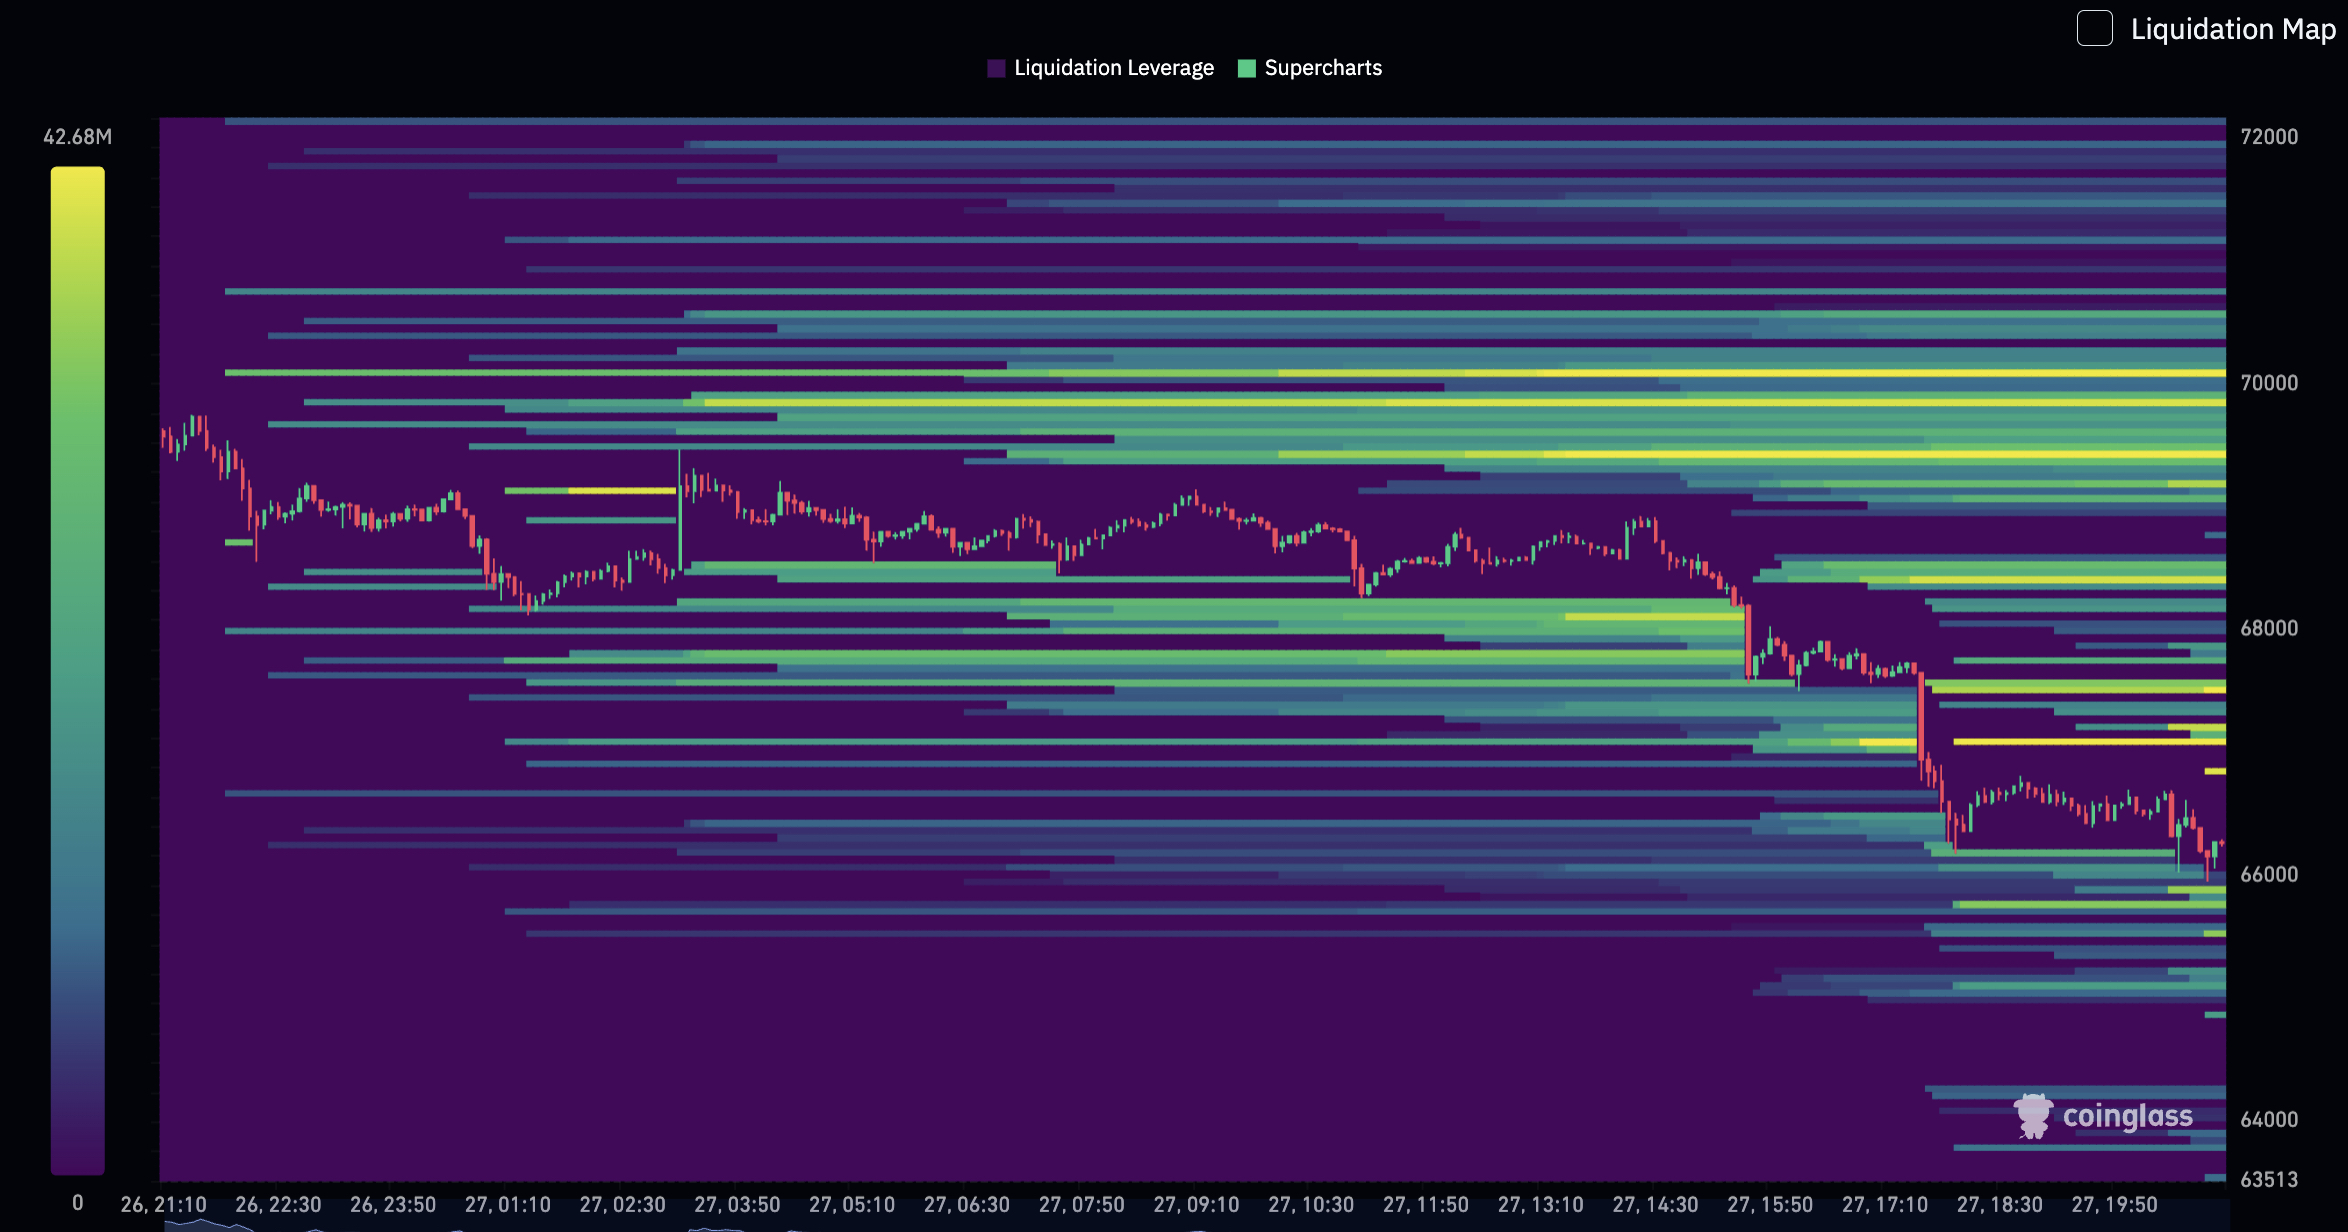2348x1232 pixels.
Task: Toggle Supercharts legend green square
Action: pos(1246,68)
